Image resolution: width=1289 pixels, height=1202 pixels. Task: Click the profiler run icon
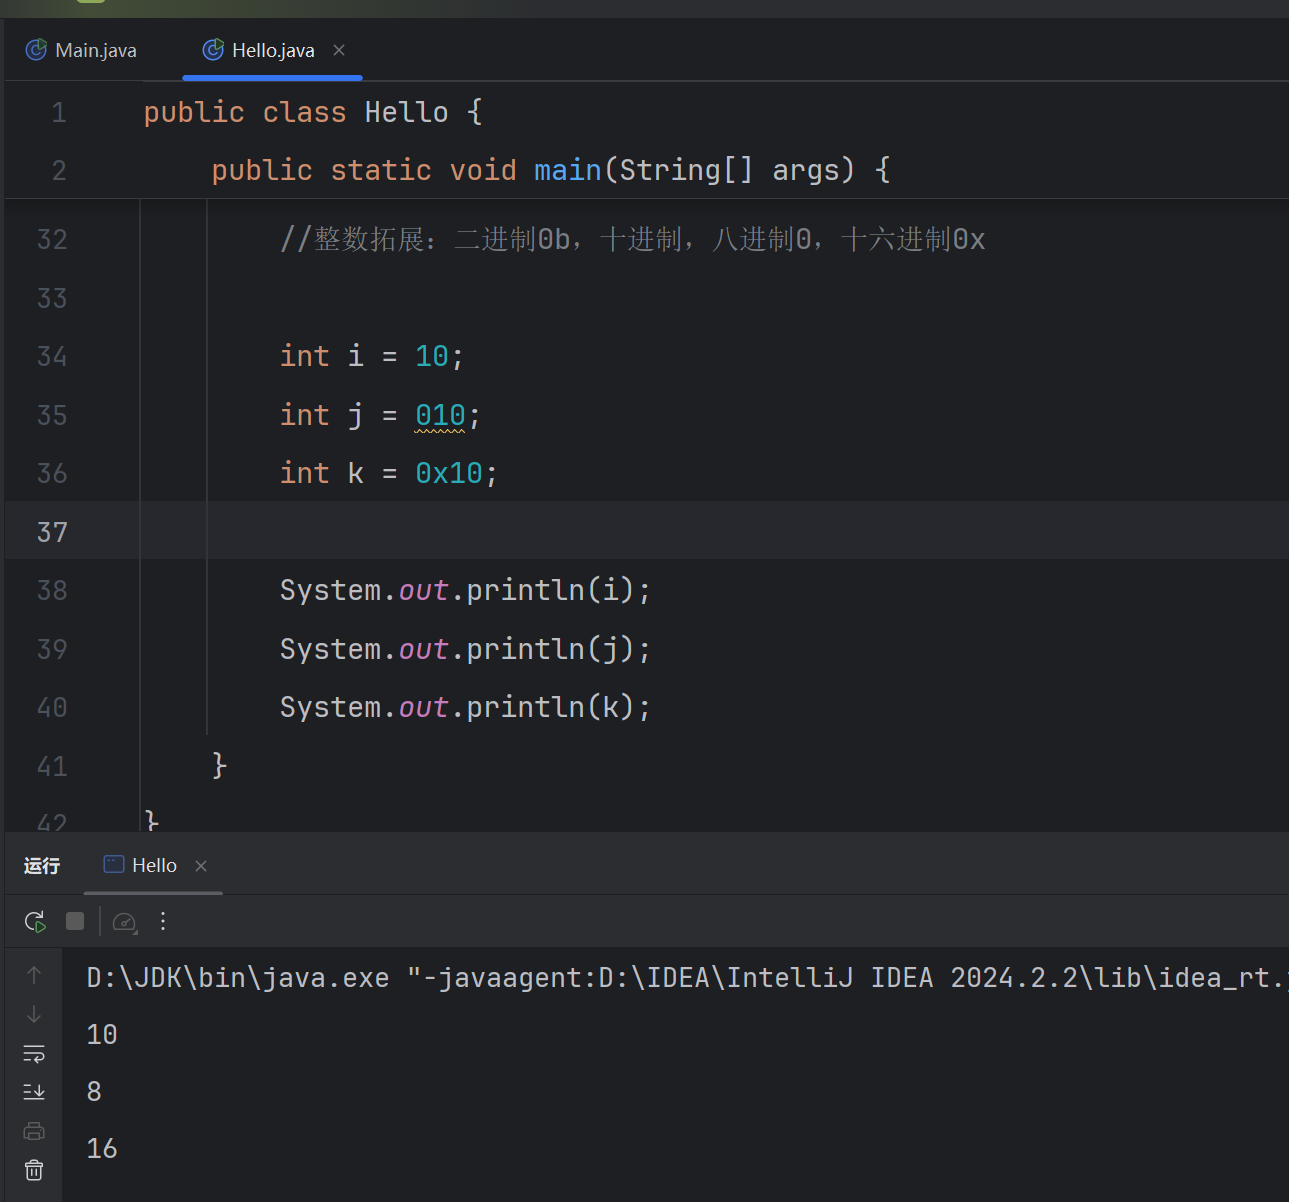click(x=125, y=922)
